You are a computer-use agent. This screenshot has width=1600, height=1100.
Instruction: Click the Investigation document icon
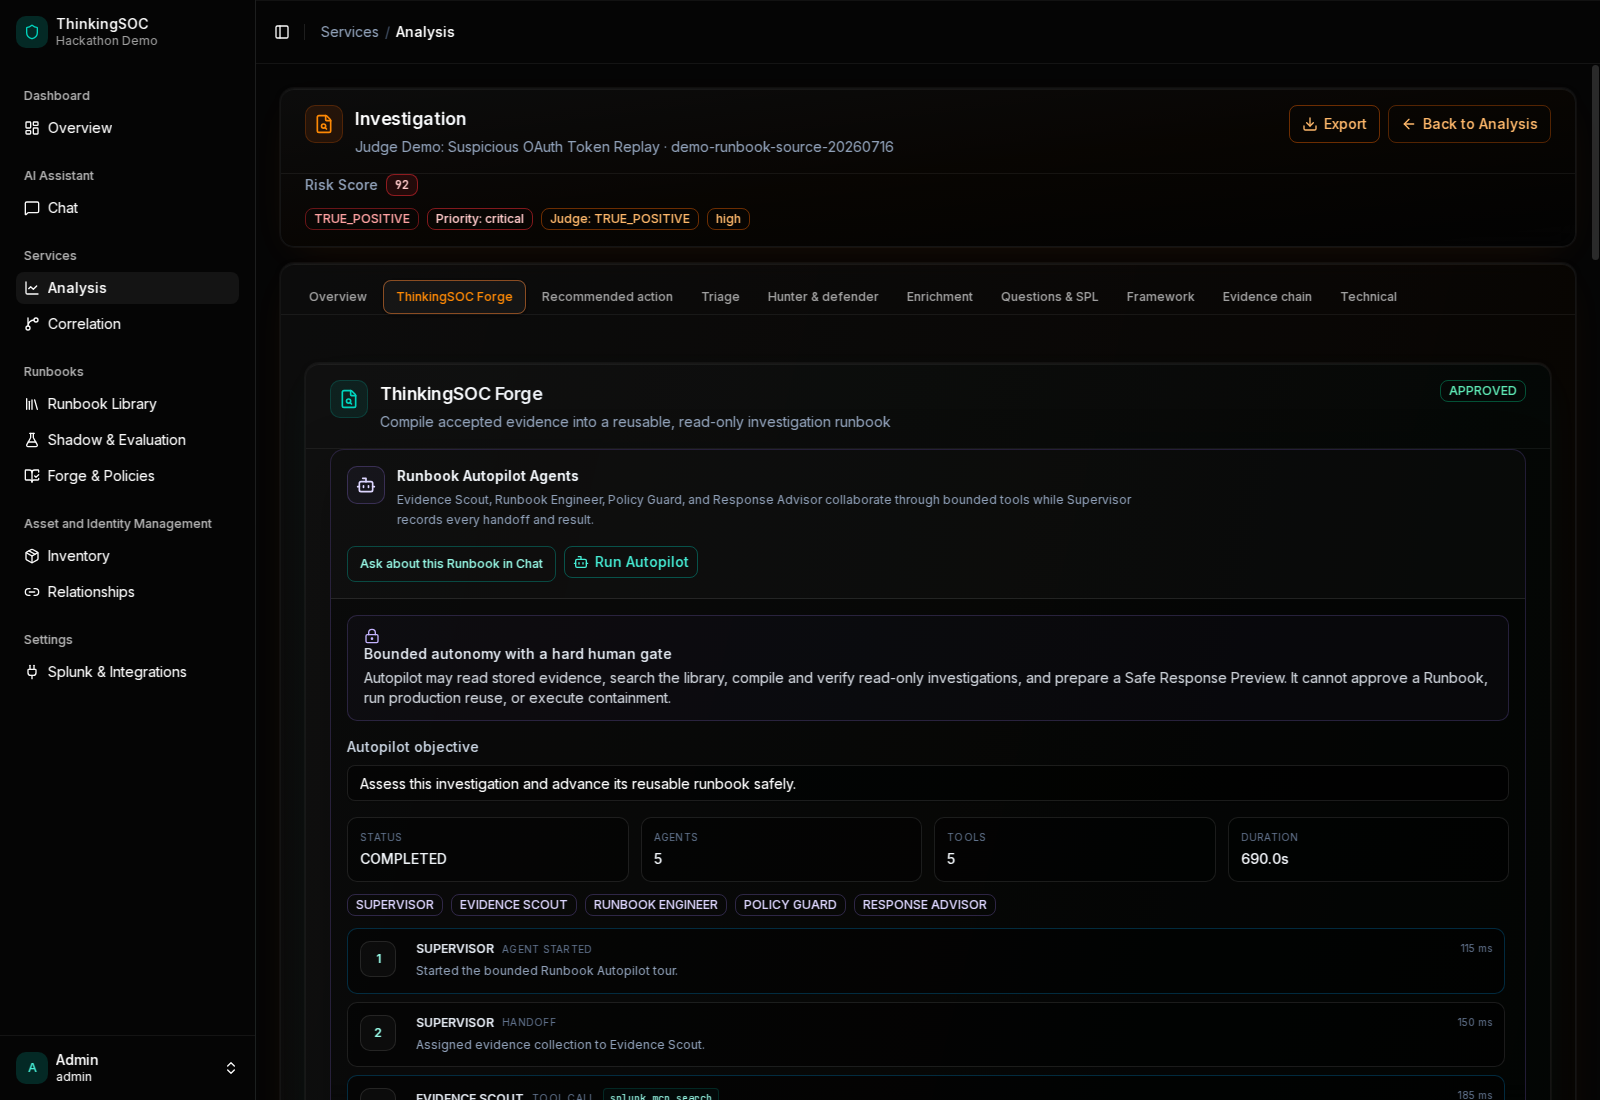(x=324, y=124)
